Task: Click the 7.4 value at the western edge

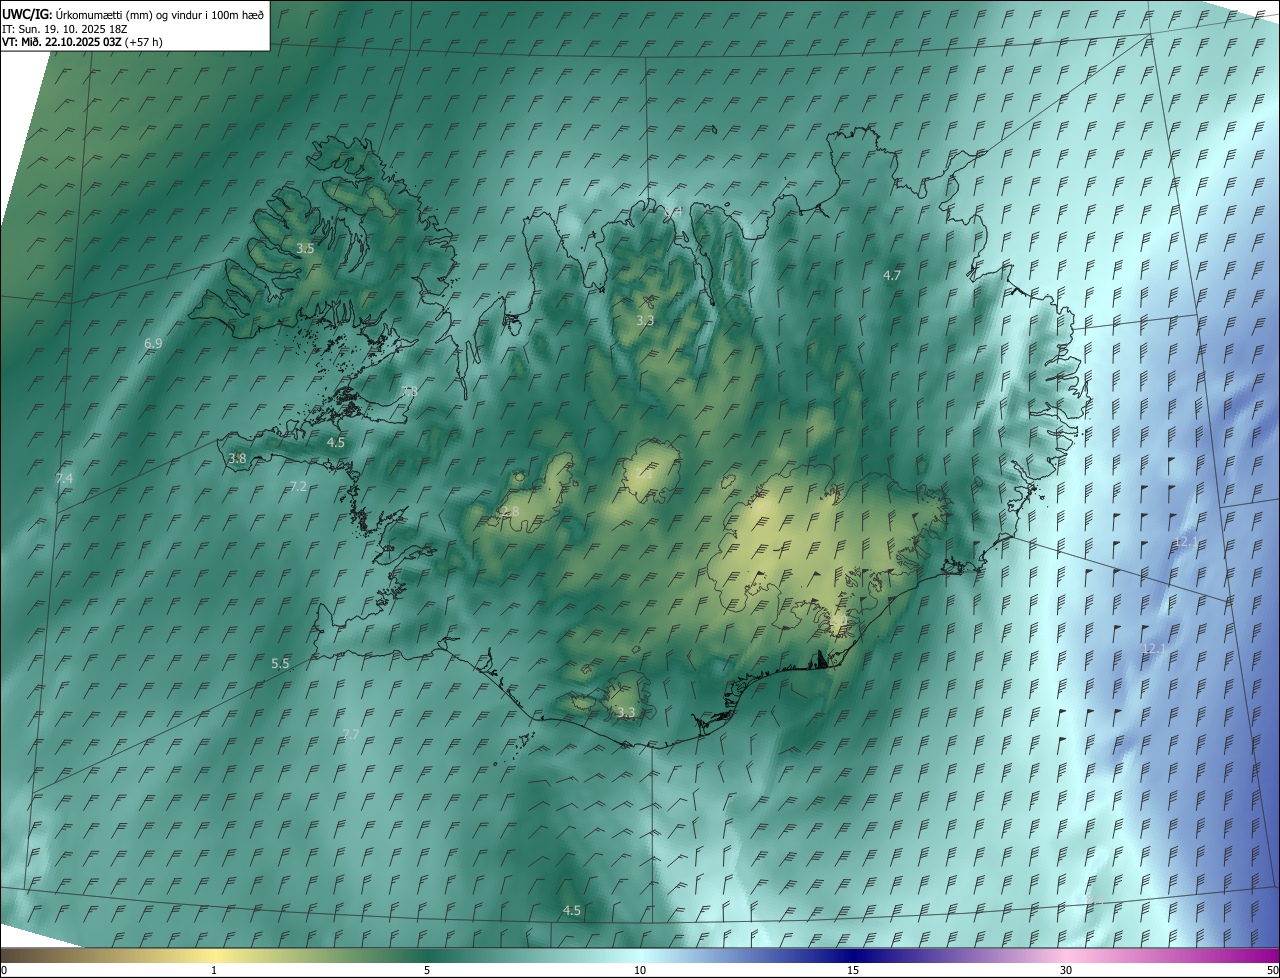Action: point(64,478)
